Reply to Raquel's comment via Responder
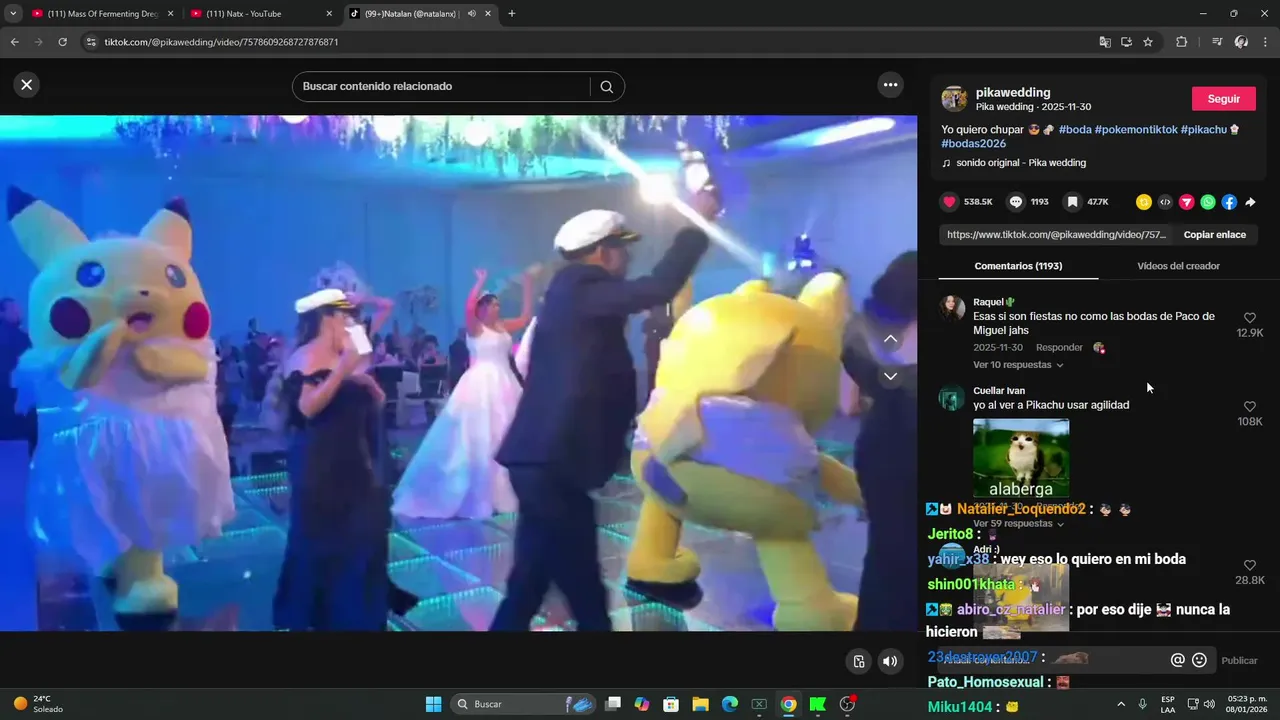1280x720 pixels. click(1059, 348)
